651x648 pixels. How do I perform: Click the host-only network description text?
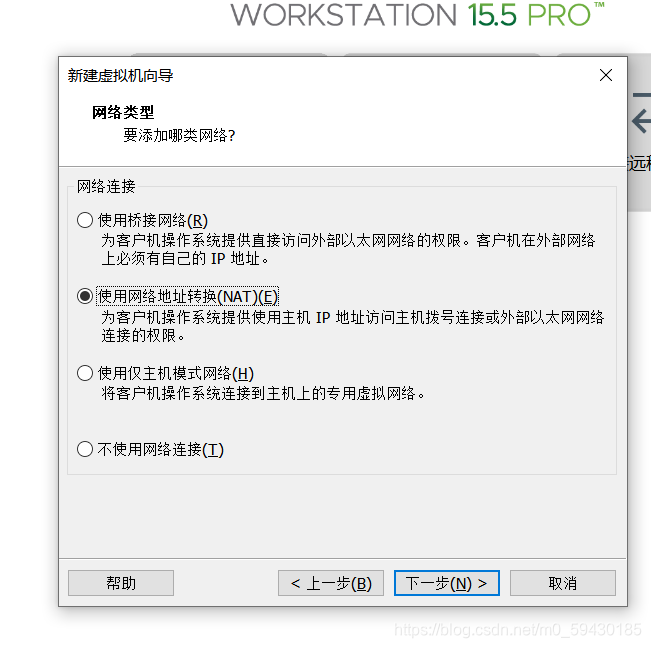click(263, 393)
